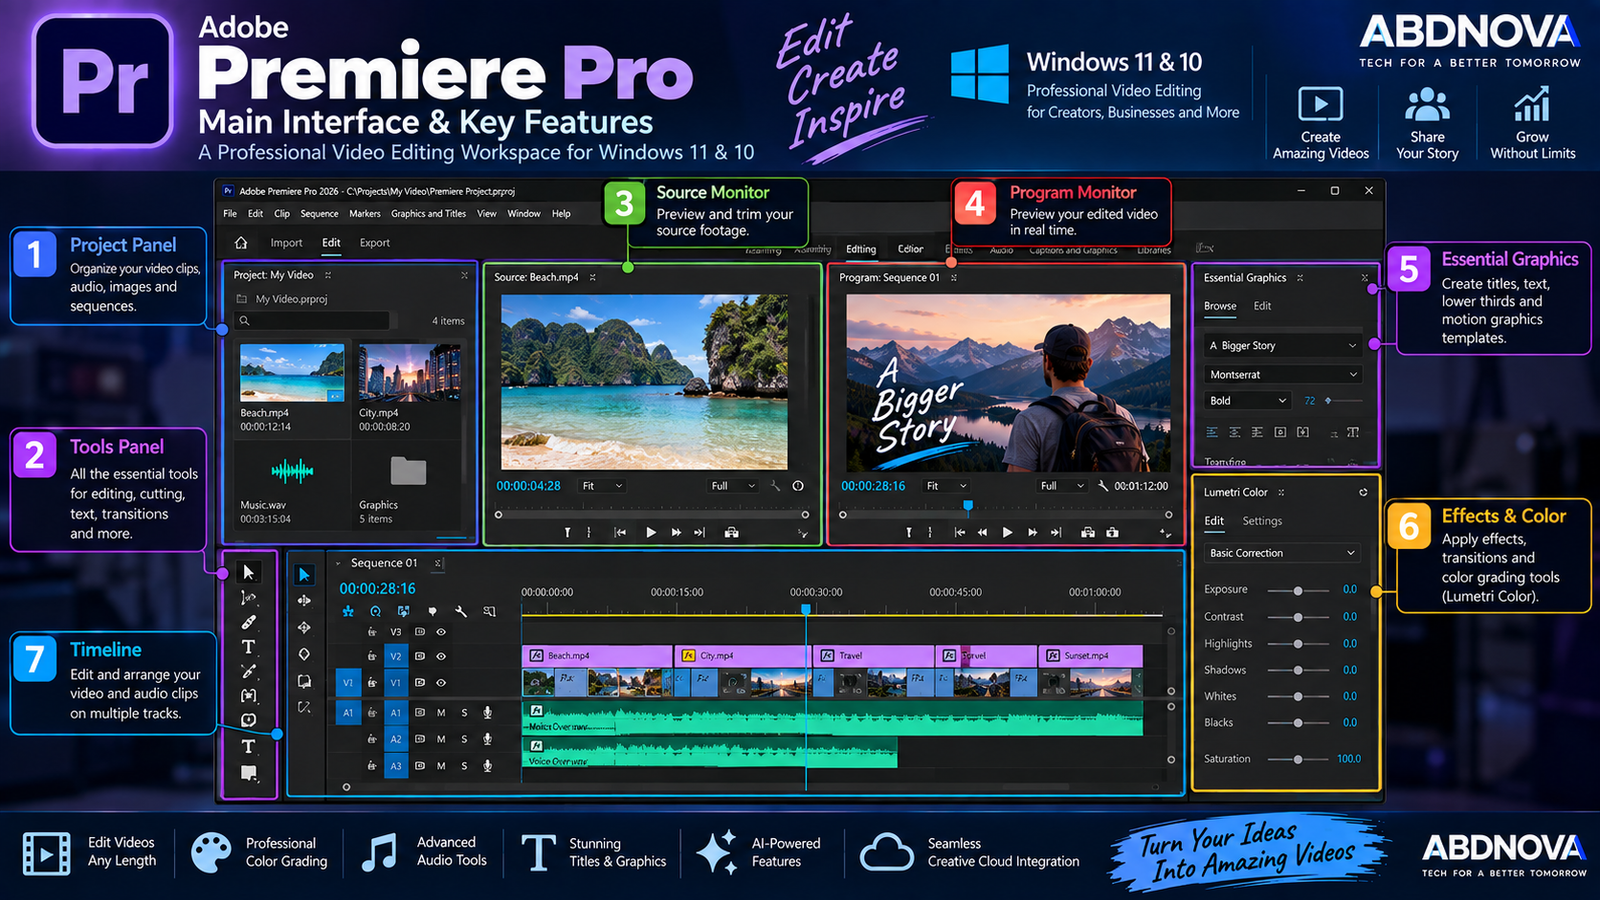The height and width of the screenshot is (900, 1600).
Task: Solo audio track A2
Action: tap(464, 740)
